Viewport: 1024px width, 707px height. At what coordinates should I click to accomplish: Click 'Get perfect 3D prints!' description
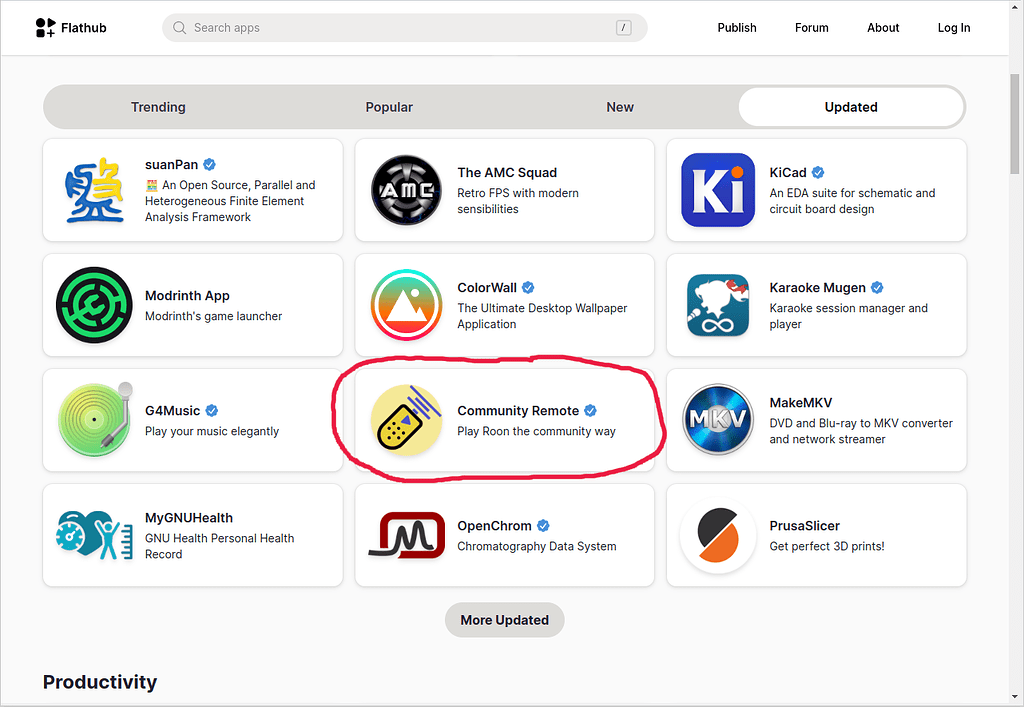827,546
